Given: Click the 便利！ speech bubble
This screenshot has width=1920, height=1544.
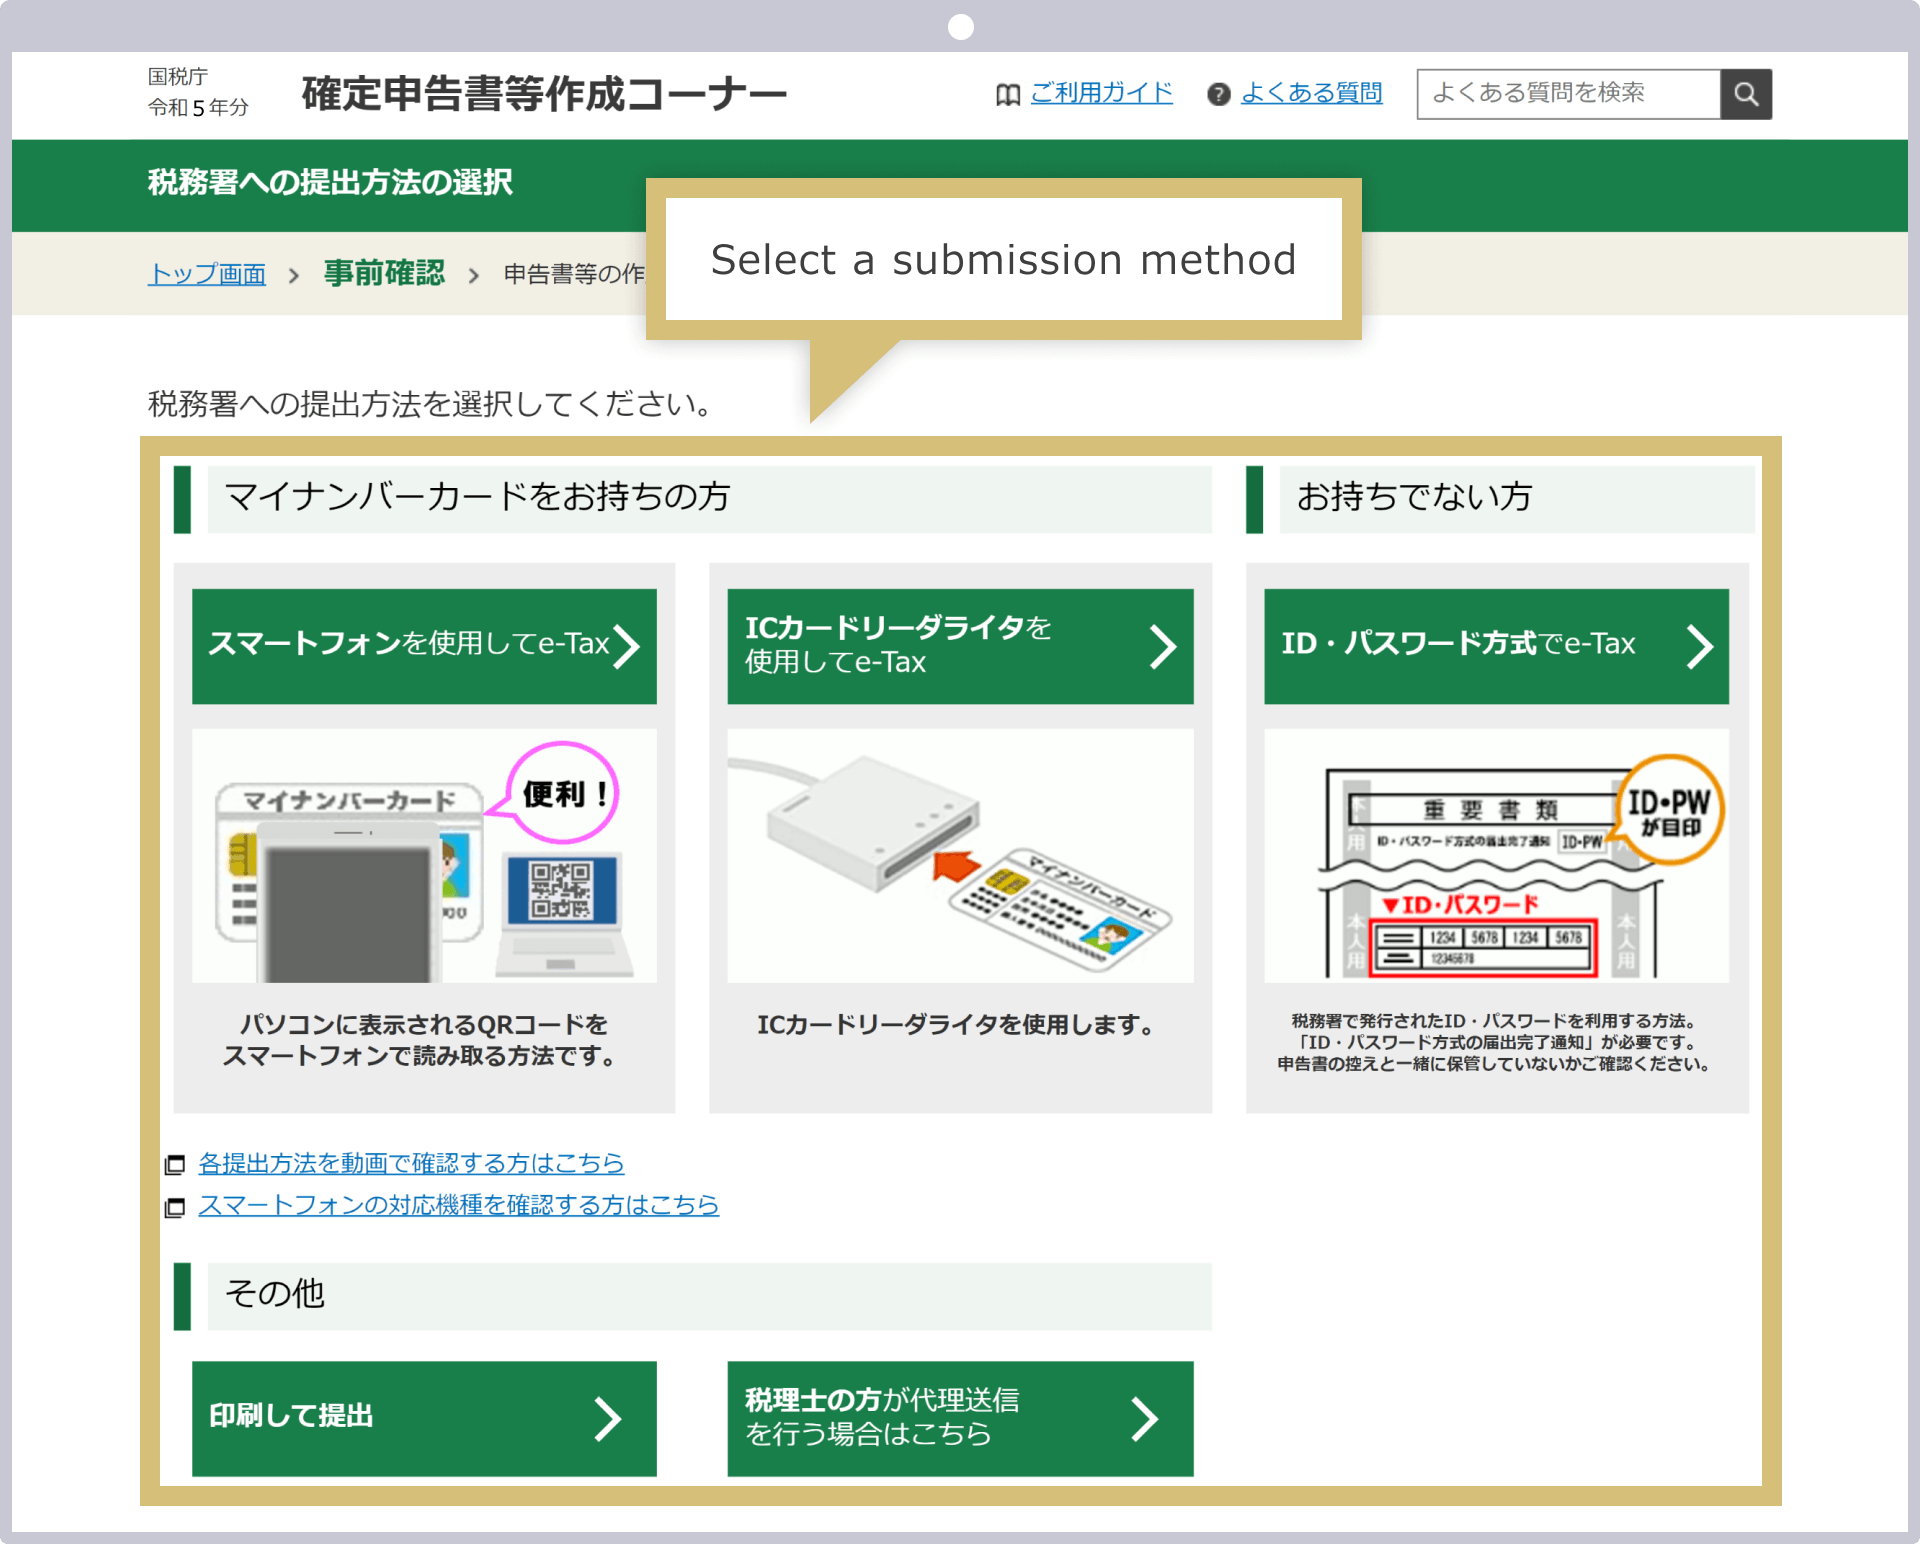Looking at the screenshot, I should [563, 794].
